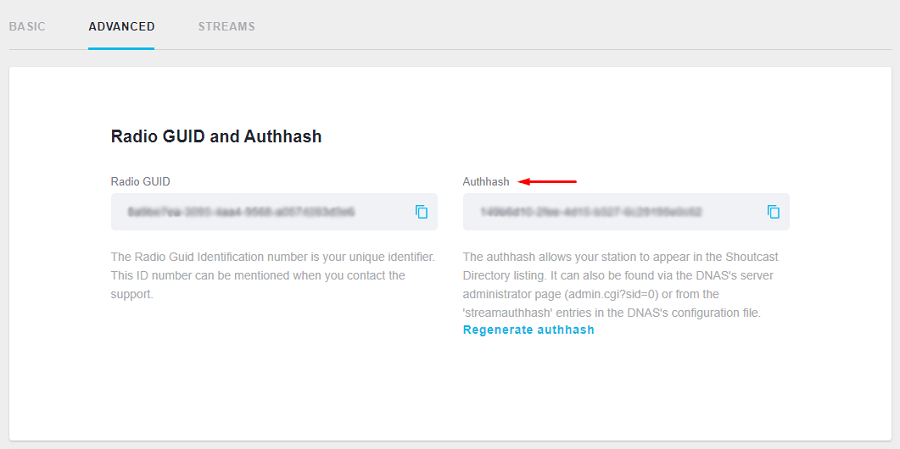The height and width of the screenshot is (449, 900).
Task: Copy the Radio GUID to clipboard
Action: 421,212
